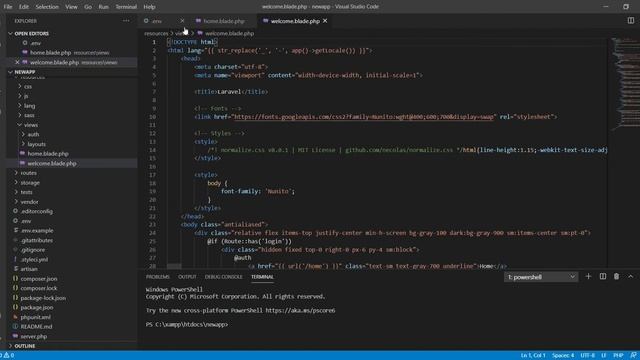This screenshot has width=640, height=360.
Task: Open README.md in the file tree
Action: coord(36,327)
